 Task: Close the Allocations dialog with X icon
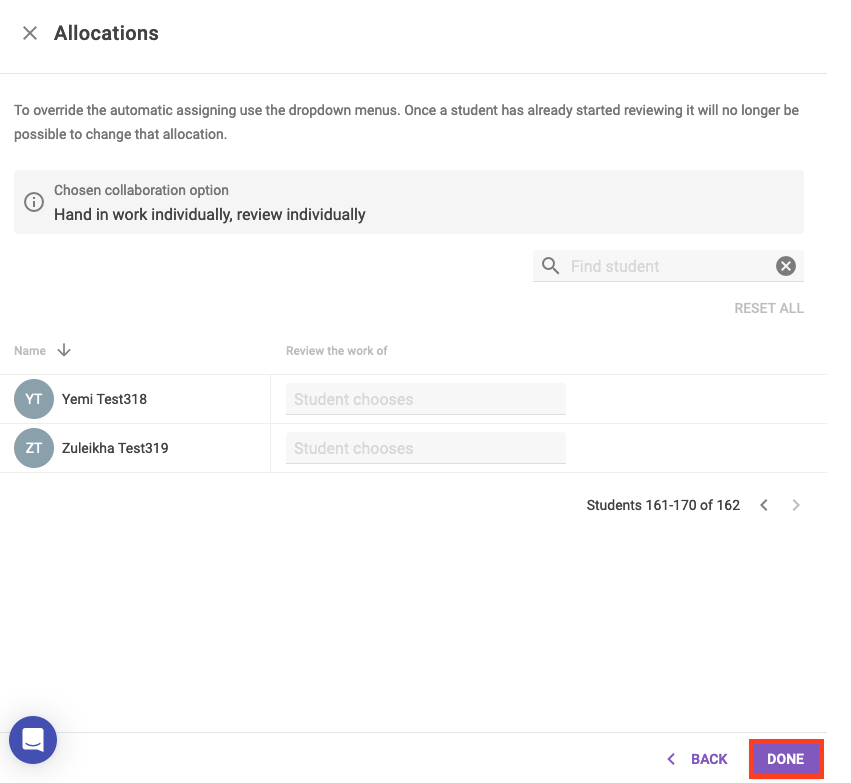pos(30,33)
